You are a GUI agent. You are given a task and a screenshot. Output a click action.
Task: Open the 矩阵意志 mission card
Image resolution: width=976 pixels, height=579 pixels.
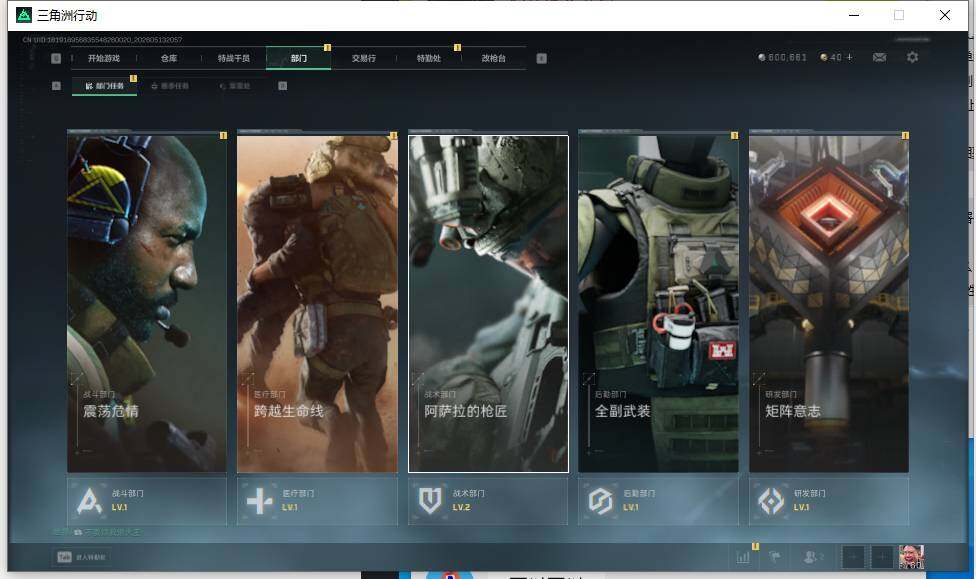829,304
